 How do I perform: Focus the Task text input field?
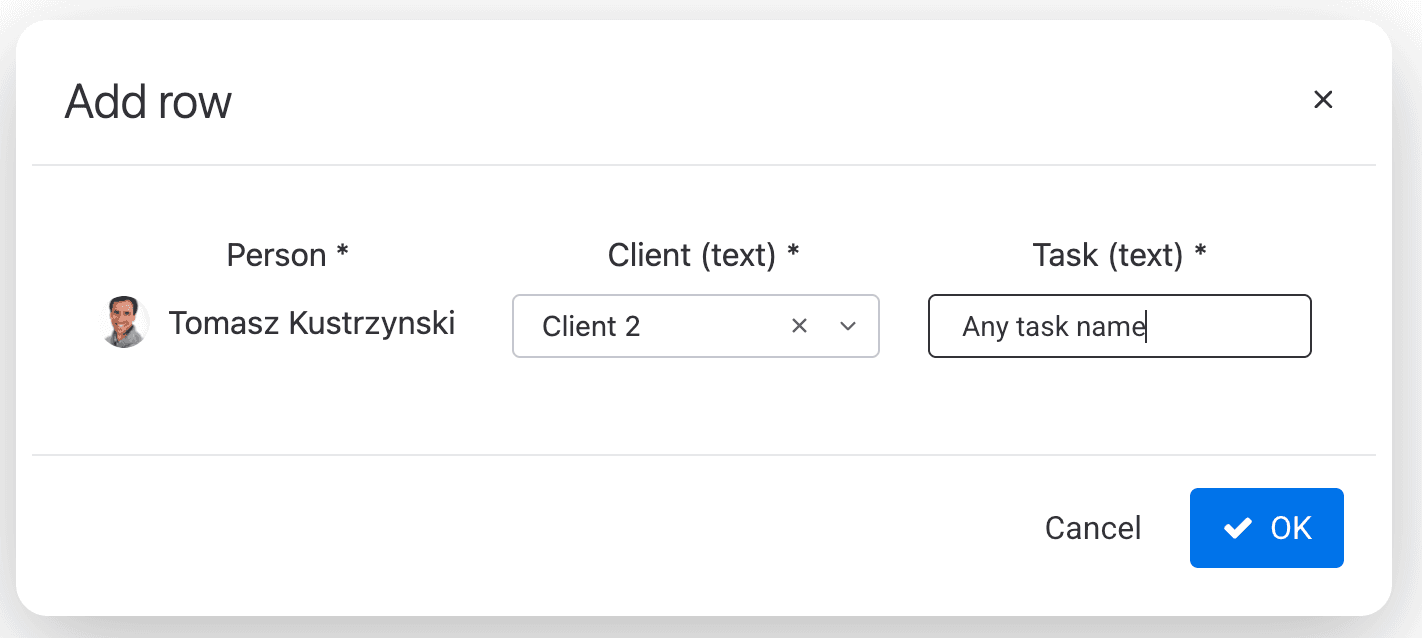point(1119,326)
